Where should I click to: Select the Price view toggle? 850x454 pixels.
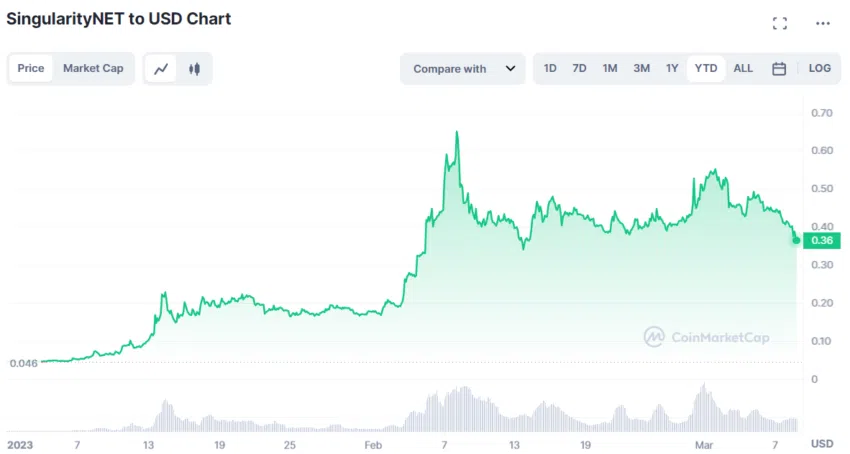click(31, 68)
